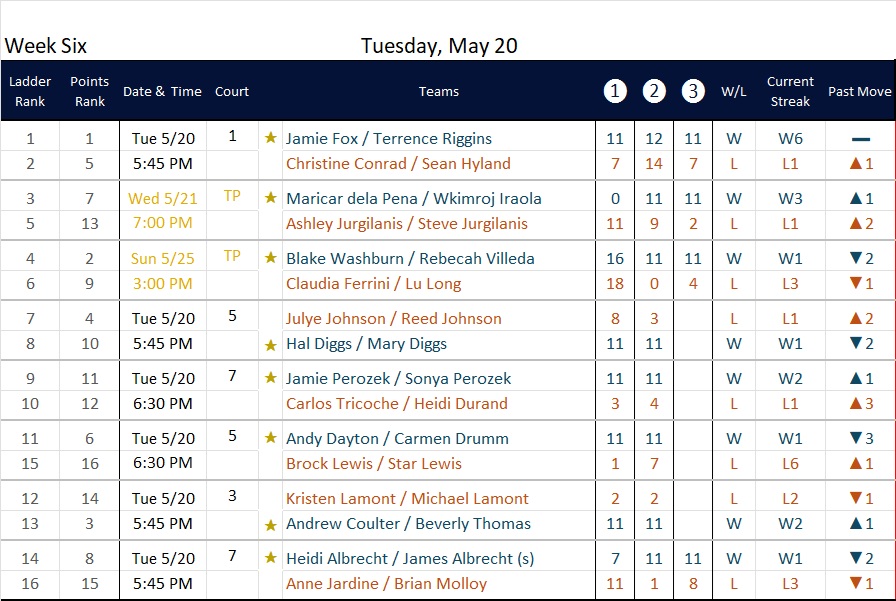Click the Points Rank column header
Image resolution: width=896 pixels, height=601 pixels.
pos(89,91)
